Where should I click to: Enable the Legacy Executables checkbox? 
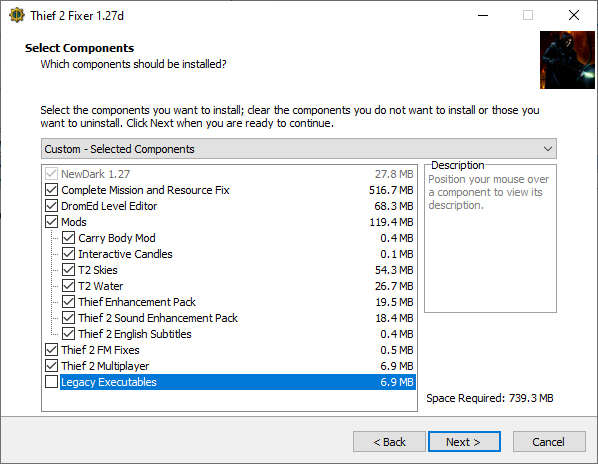51,382
